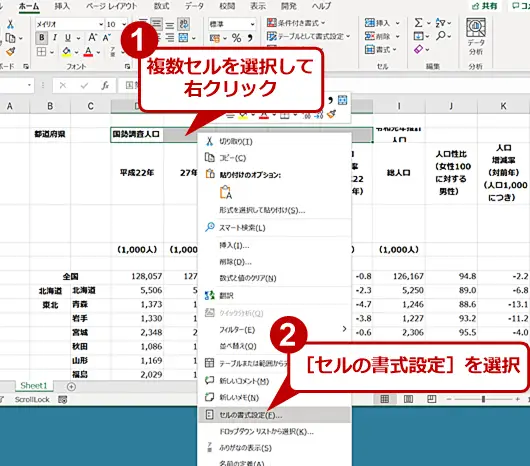The width and height of the screenshot is (530, 466).
Task: Open the 標準 number format dropdown
Action: point(252,24)
